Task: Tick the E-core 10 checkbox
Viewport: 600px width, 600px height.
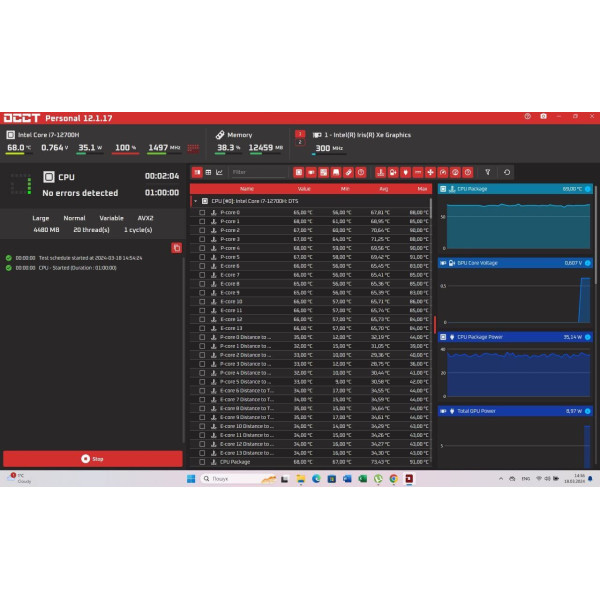Action: click(x=202, y=302)
